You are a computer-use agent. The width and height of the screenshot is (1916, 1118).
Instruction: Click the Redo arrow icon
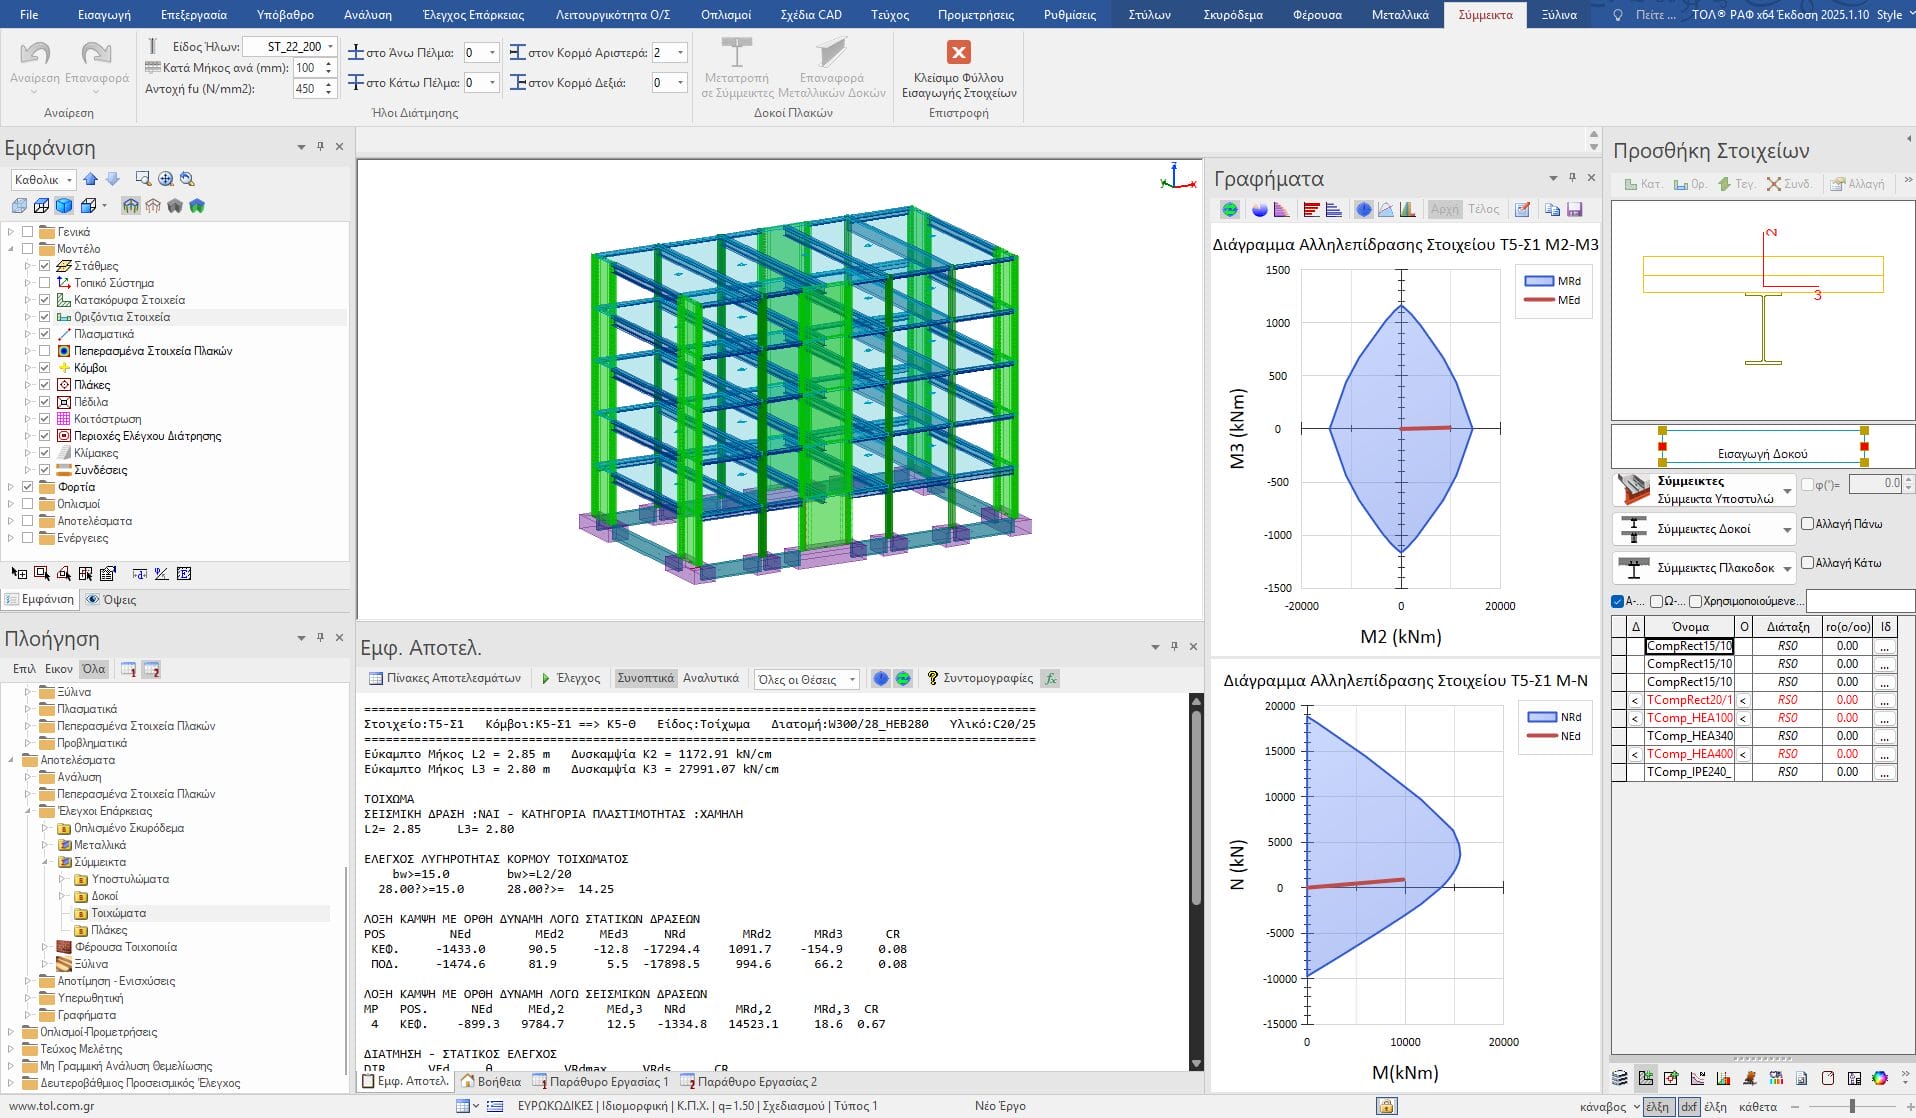point(96,54)
